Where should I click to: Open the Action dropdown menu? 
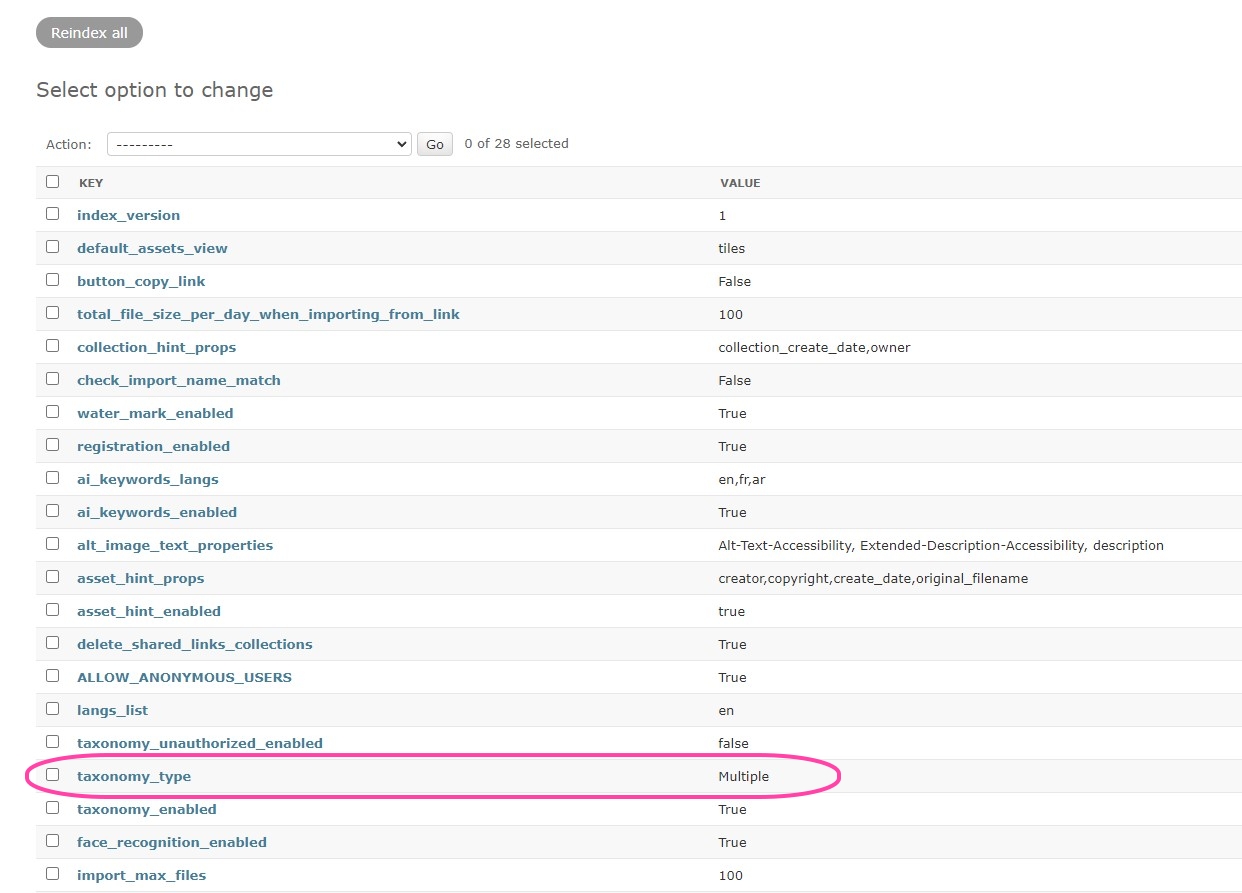click(259, 144)
